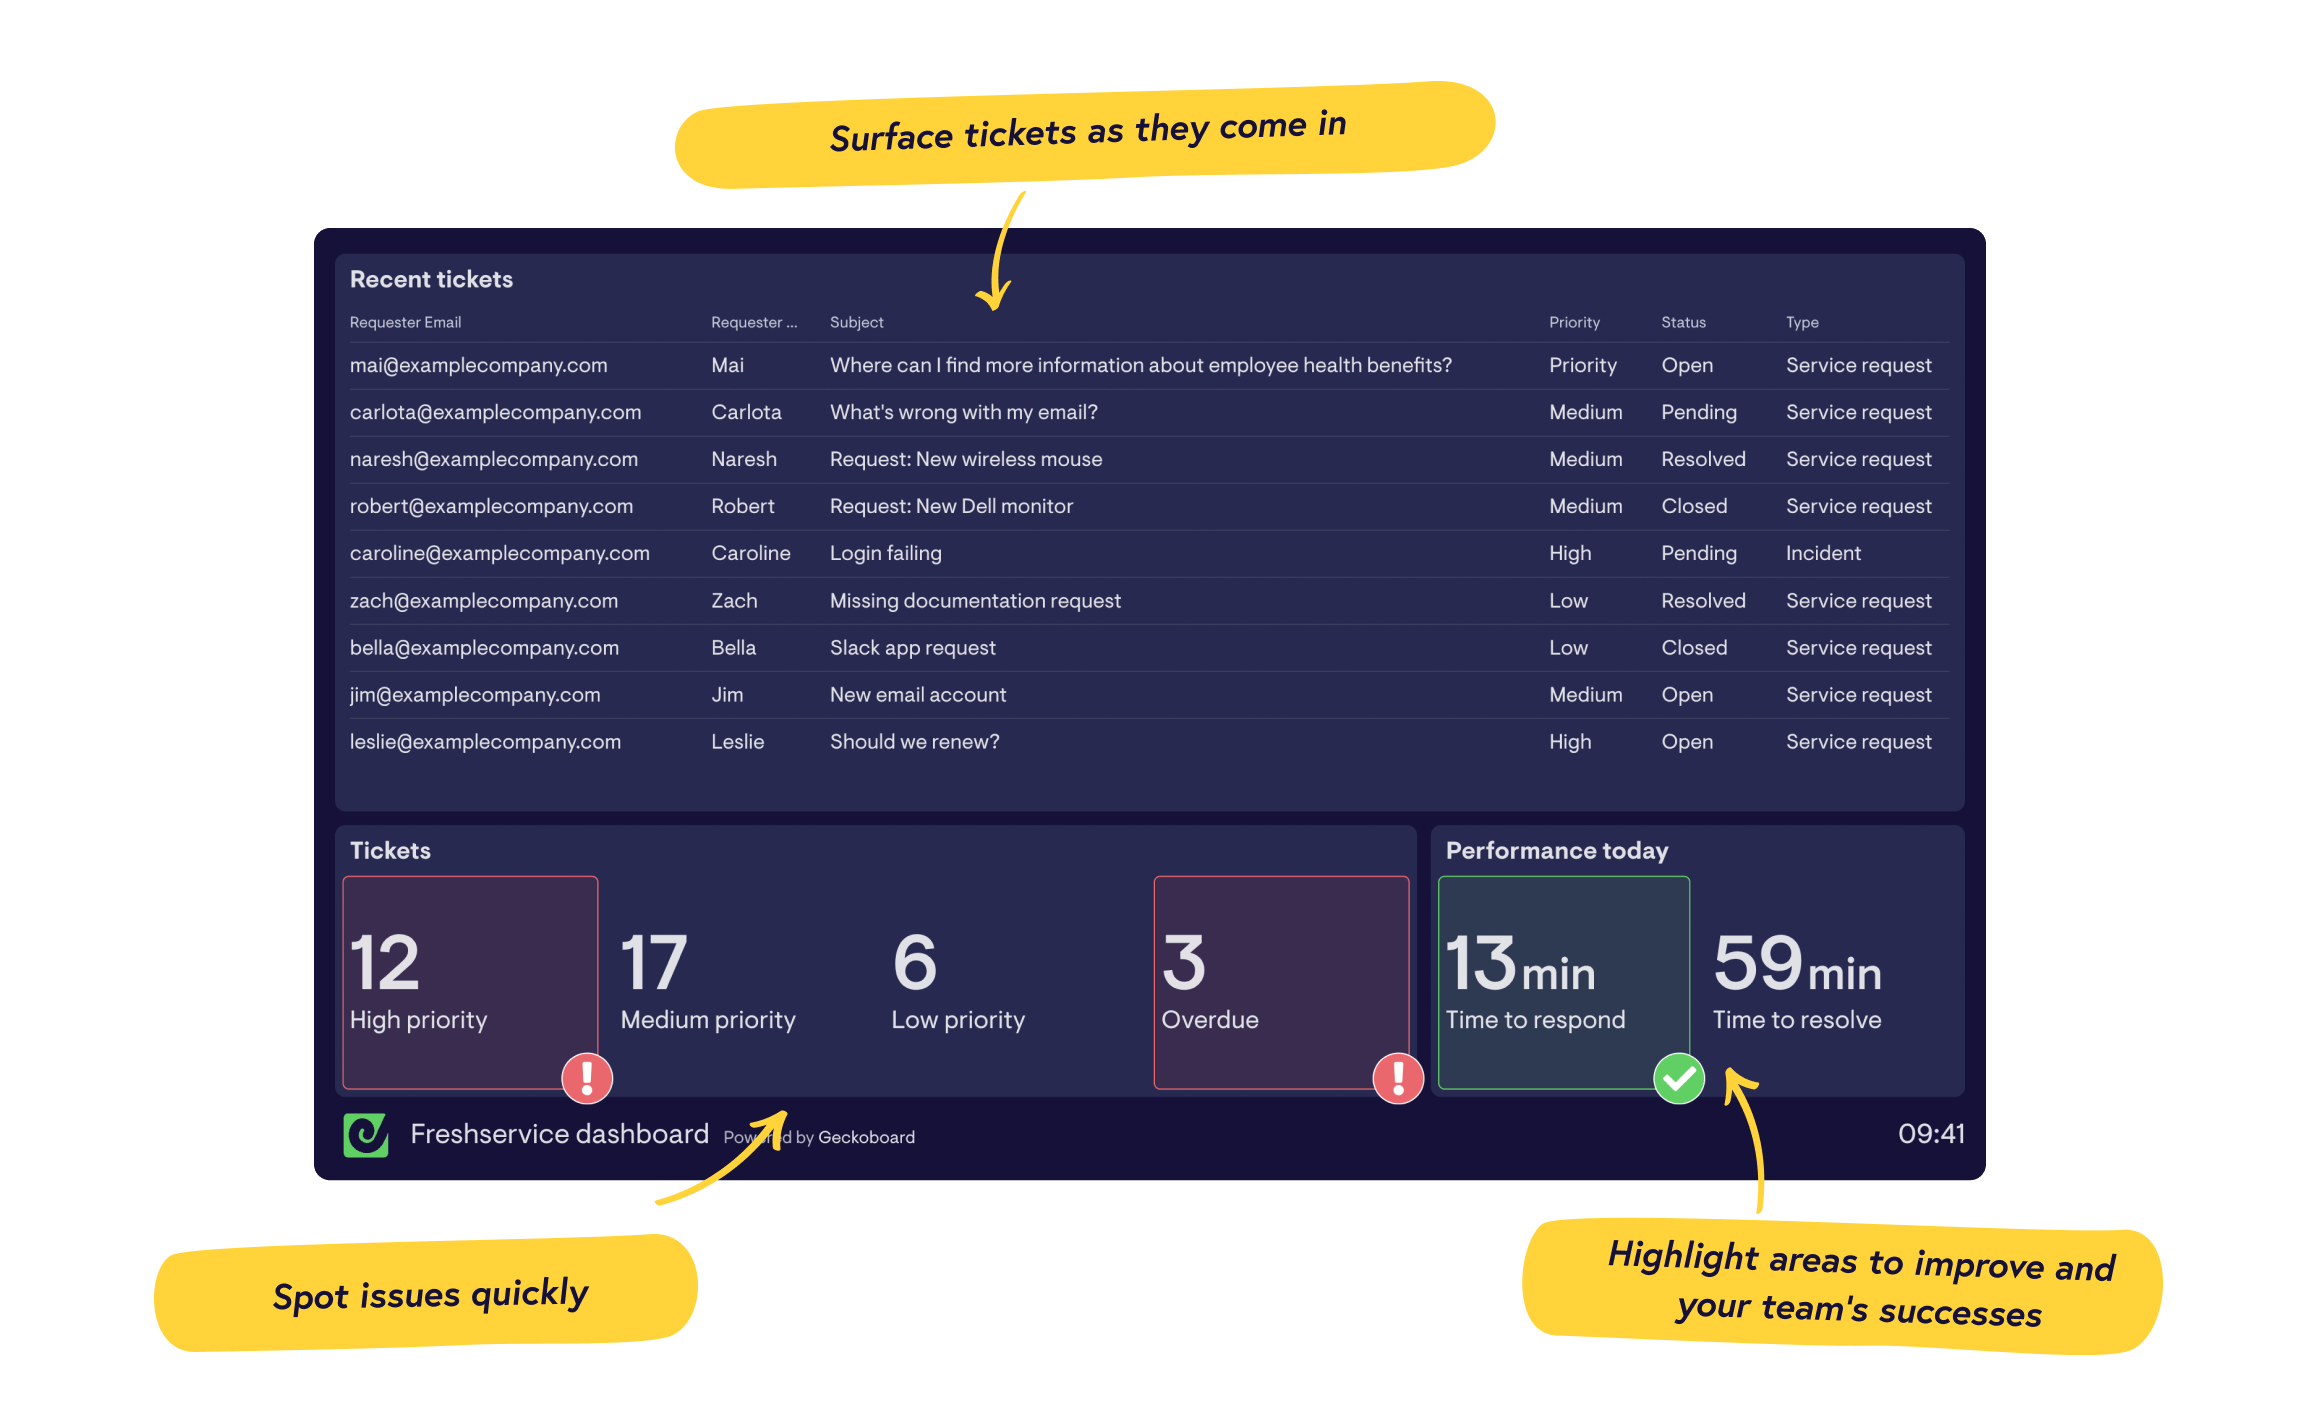The height and width of the screenshot is (1410, 2300).
Task: Select zach@examplecompany.com email cell
Action: (x=483, y=601)
